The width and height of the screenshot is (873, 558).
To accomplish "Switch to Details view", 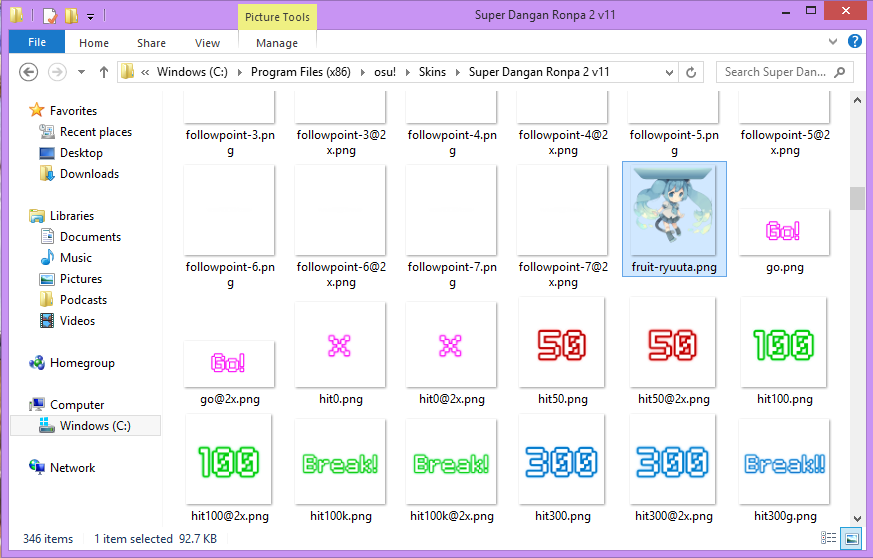I will (x=828, y=539).
